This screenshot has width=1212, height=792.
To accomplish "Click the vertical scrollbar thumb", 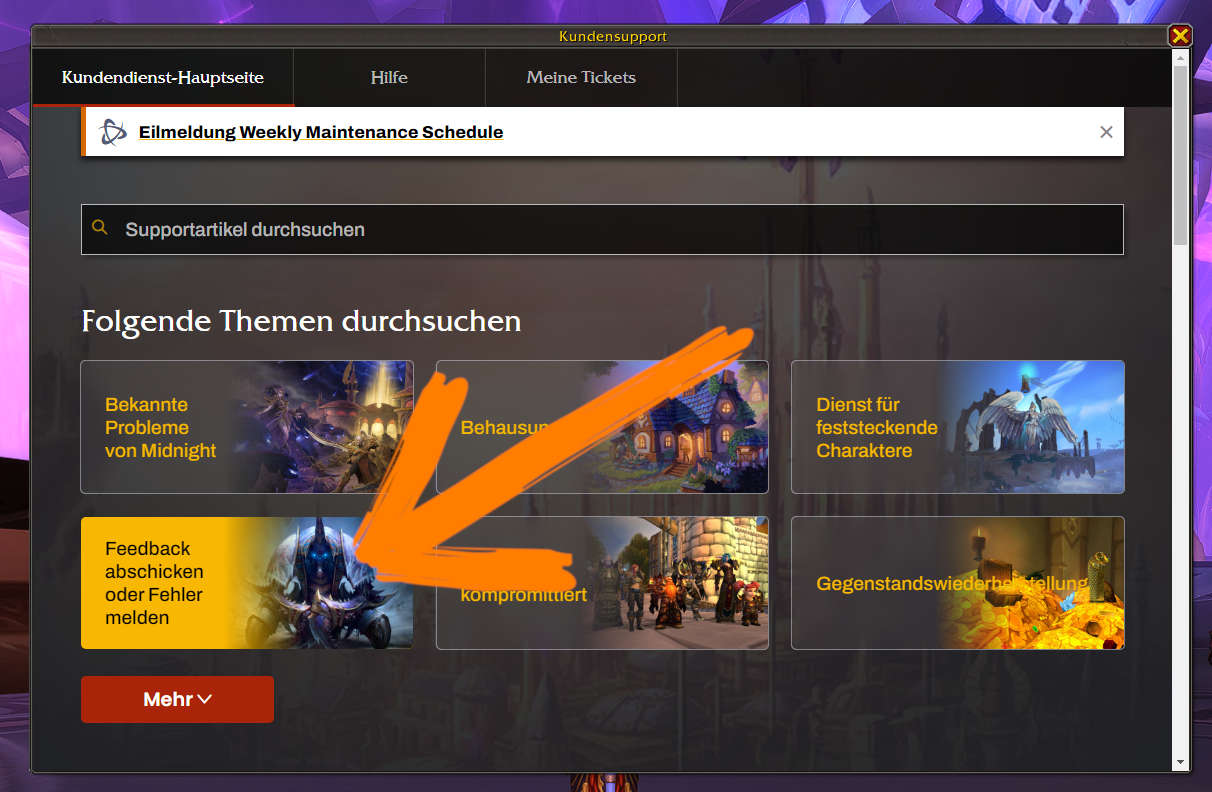I will pos(1180,155).
